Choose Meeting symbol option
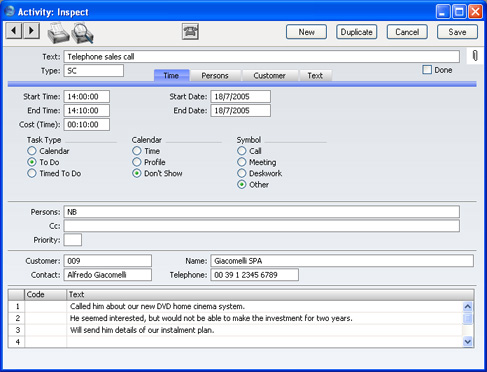The height and width of the screenshot is (372, 487). [242, 162]
